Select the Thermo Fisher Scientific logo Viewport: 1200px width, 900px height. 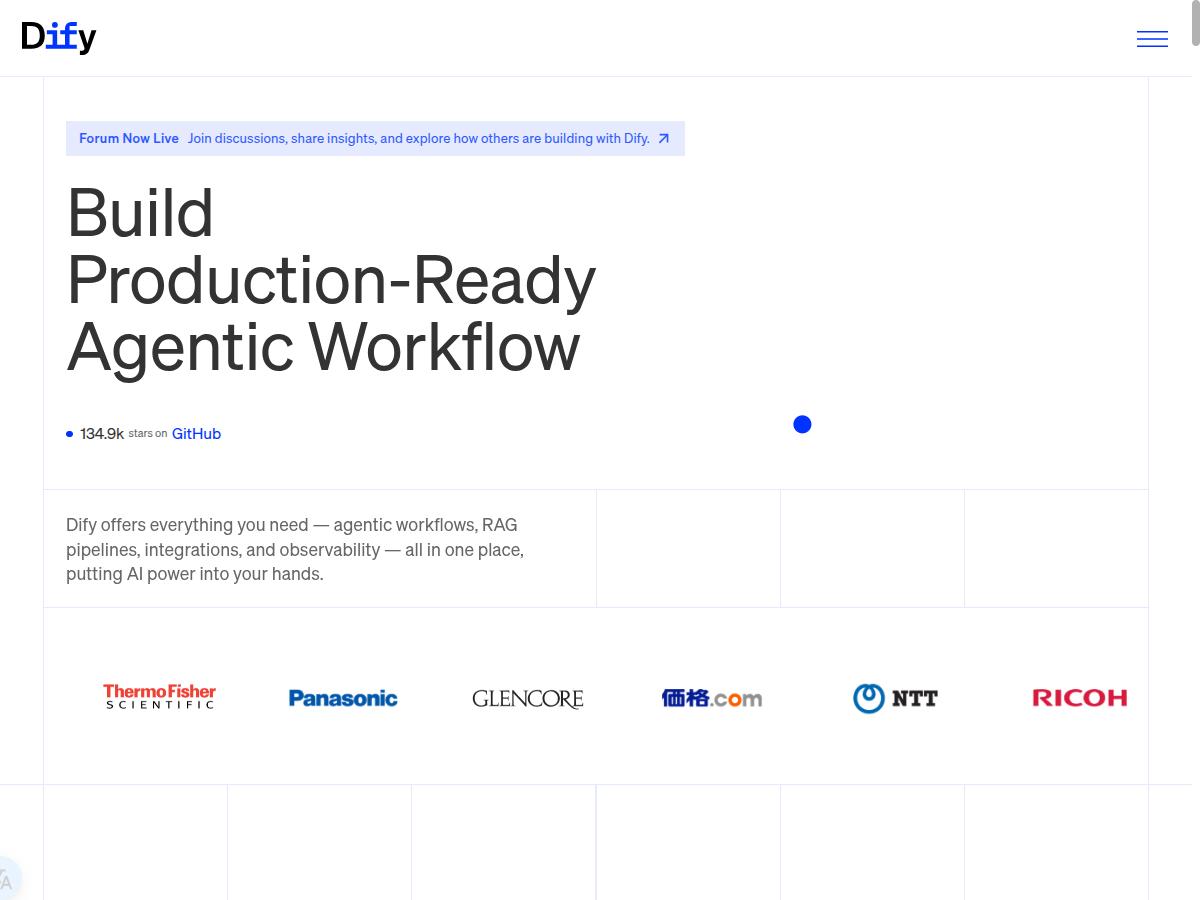160,697
